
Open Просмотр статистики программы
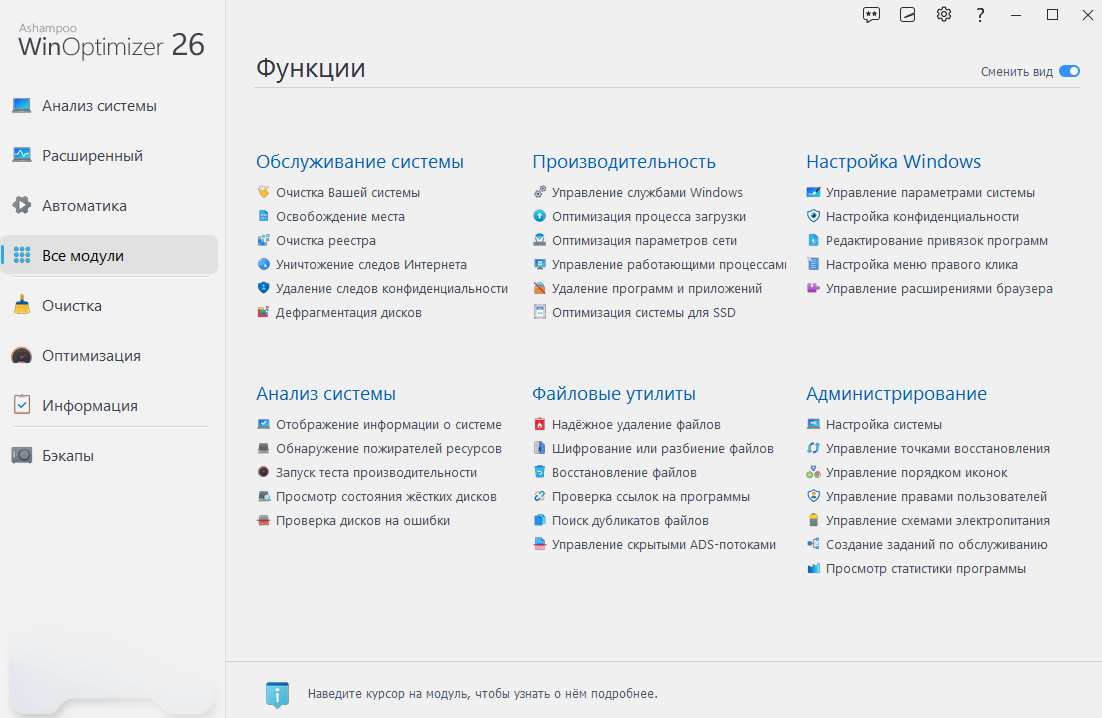pyautogui.click(x=926, y=568)
